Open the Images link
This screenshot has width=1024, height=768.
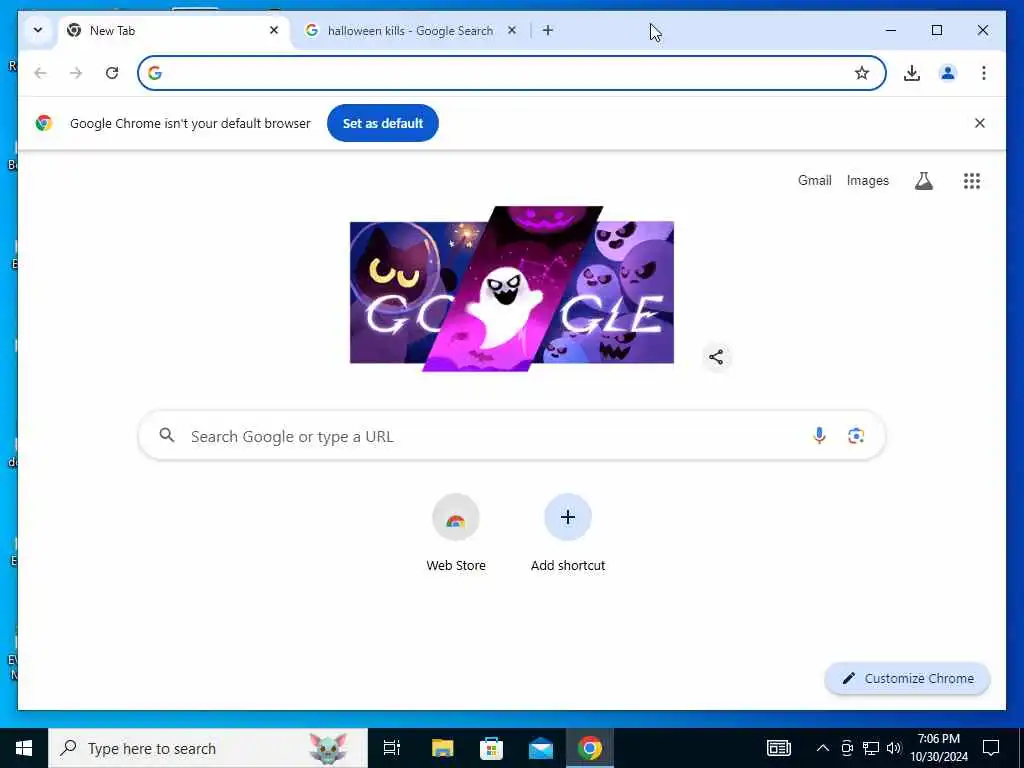pos(867,181)
